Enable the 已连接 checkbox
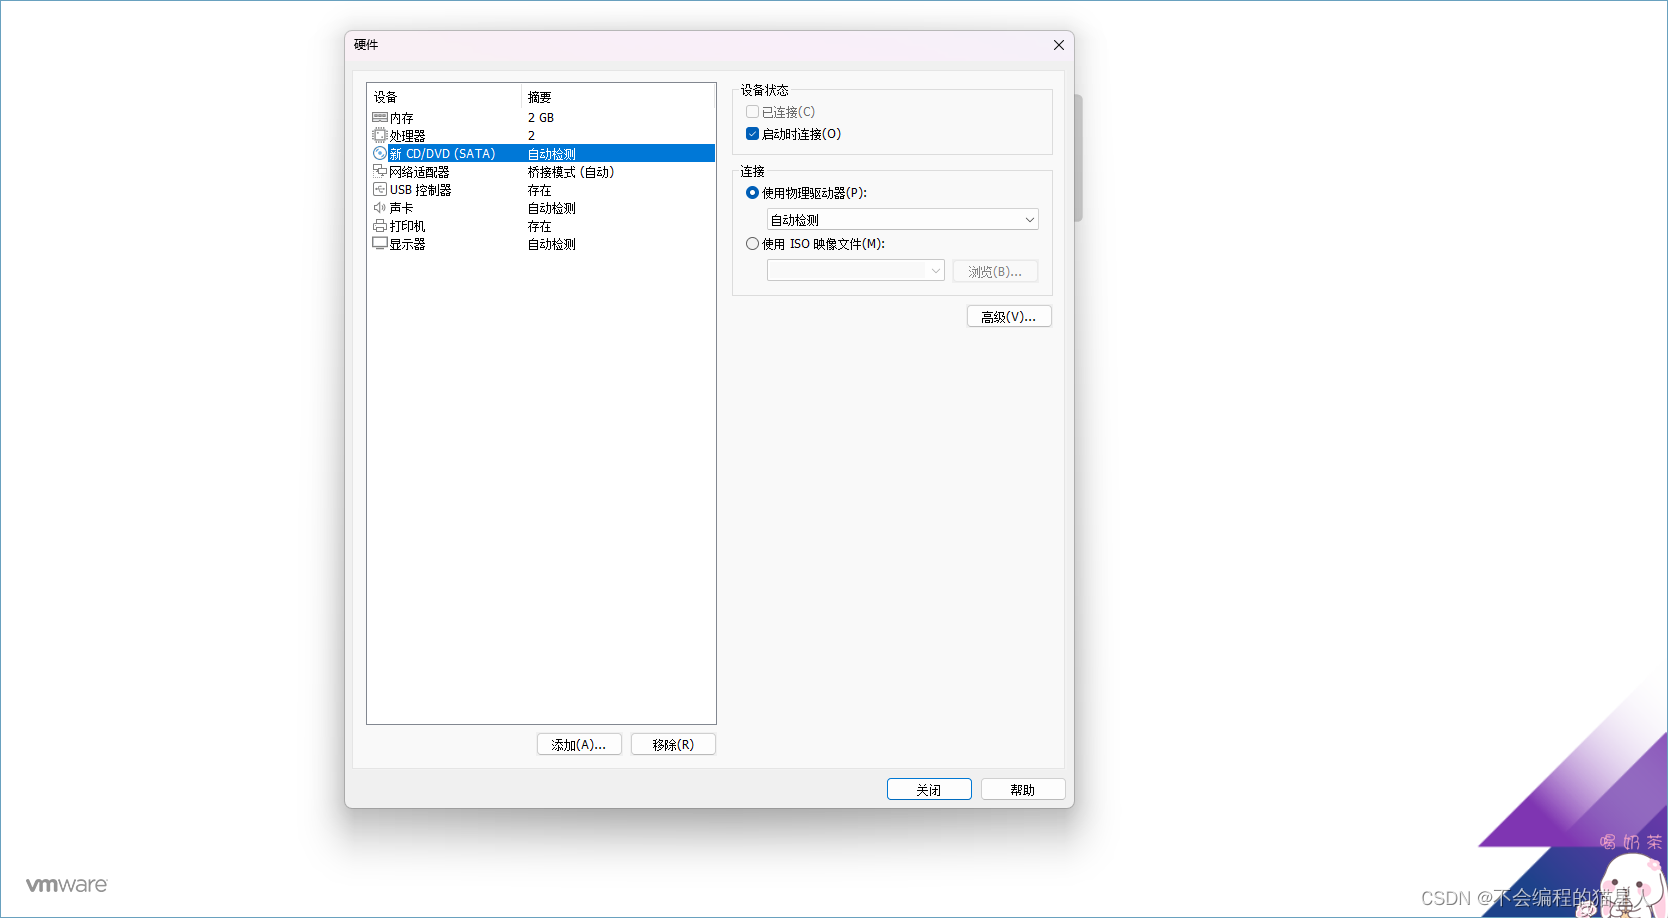 (x=752, y=111)
